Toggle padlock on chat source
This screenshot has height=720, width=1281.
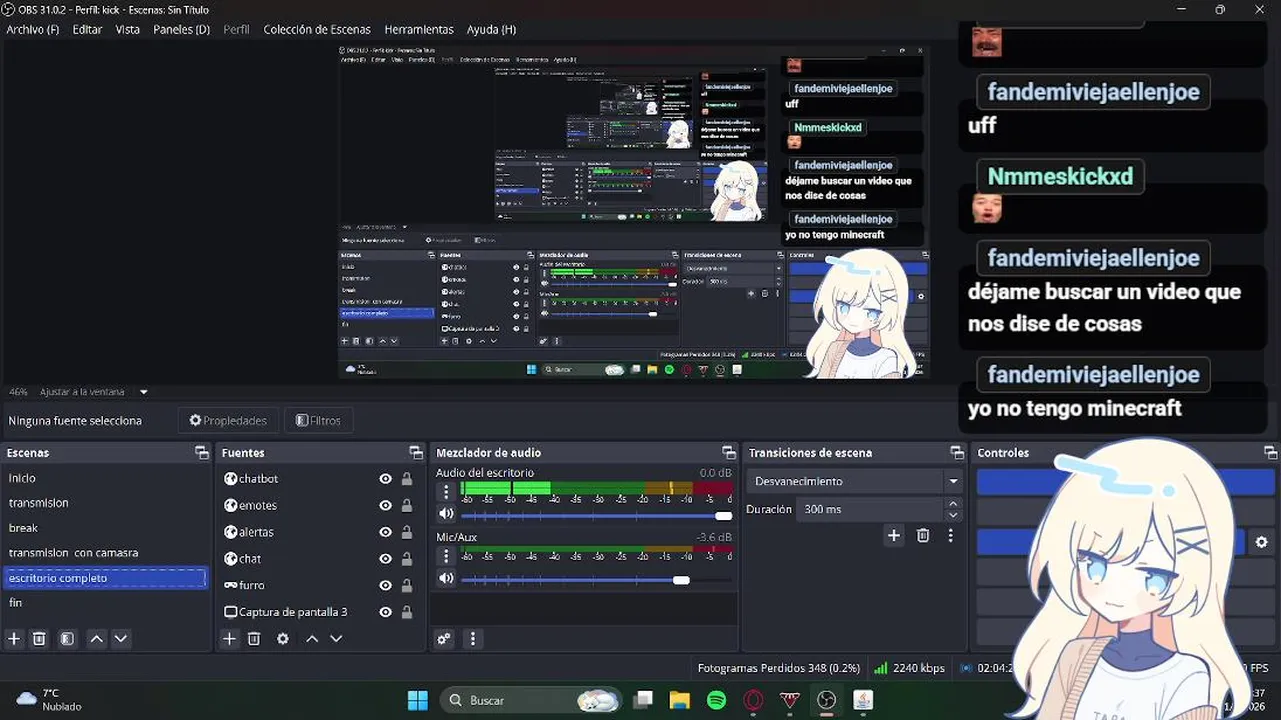click(x=407, y=559)
